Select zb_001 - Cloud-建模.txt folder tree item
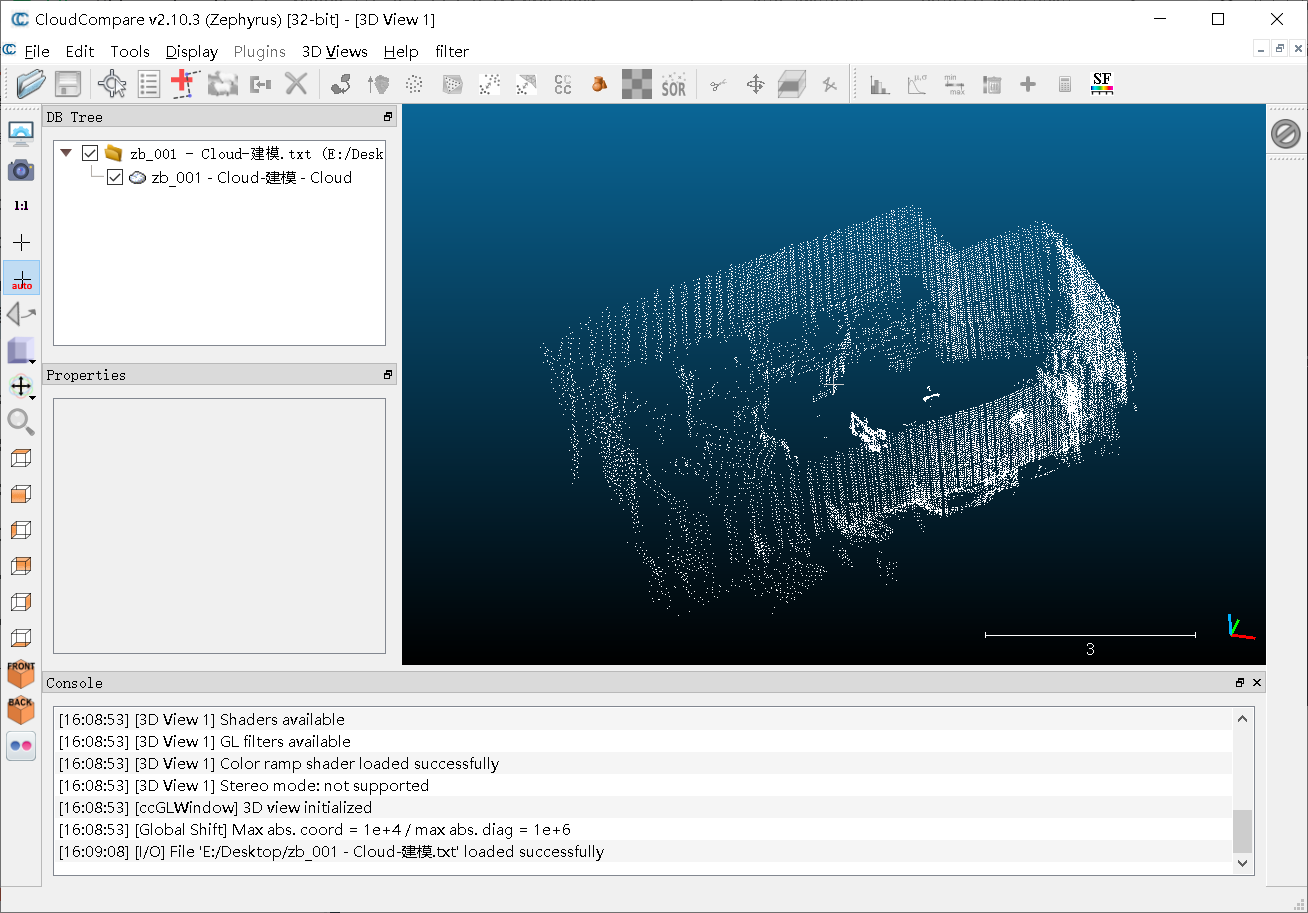 coord(256,153)
